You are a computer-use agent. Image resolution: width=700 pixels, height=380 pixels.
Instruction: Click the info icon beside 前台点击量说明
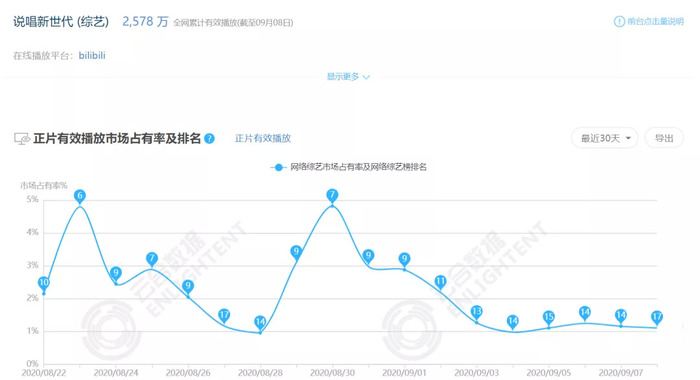click(x=619, y=21)
